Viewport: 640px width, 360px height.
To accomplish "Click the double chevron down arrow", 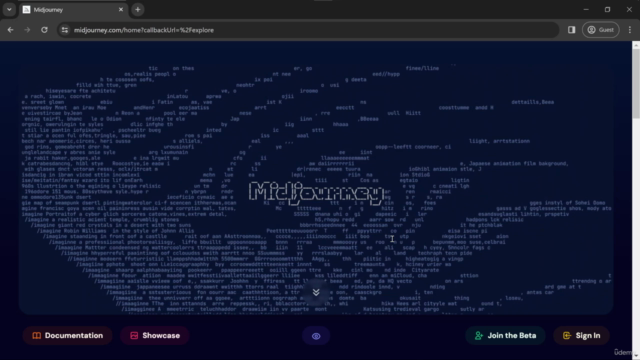I will pyautogui.click(x=316, y=292).
